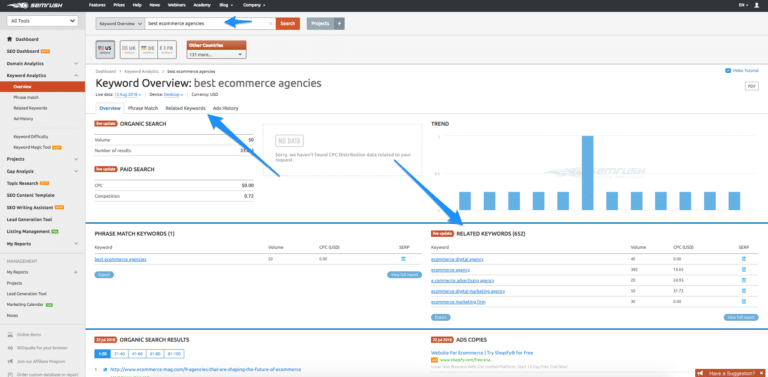Open external link icon of first organic result

point(105,369)
